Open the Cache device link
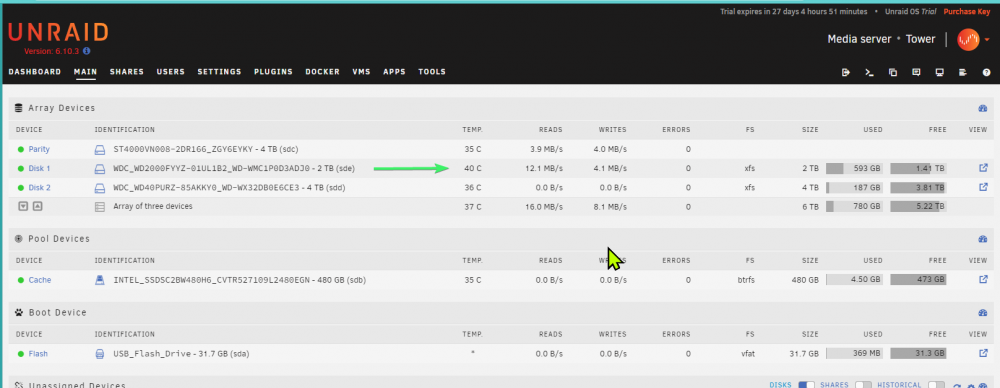Screen dimensions: 1000x388 40,280
